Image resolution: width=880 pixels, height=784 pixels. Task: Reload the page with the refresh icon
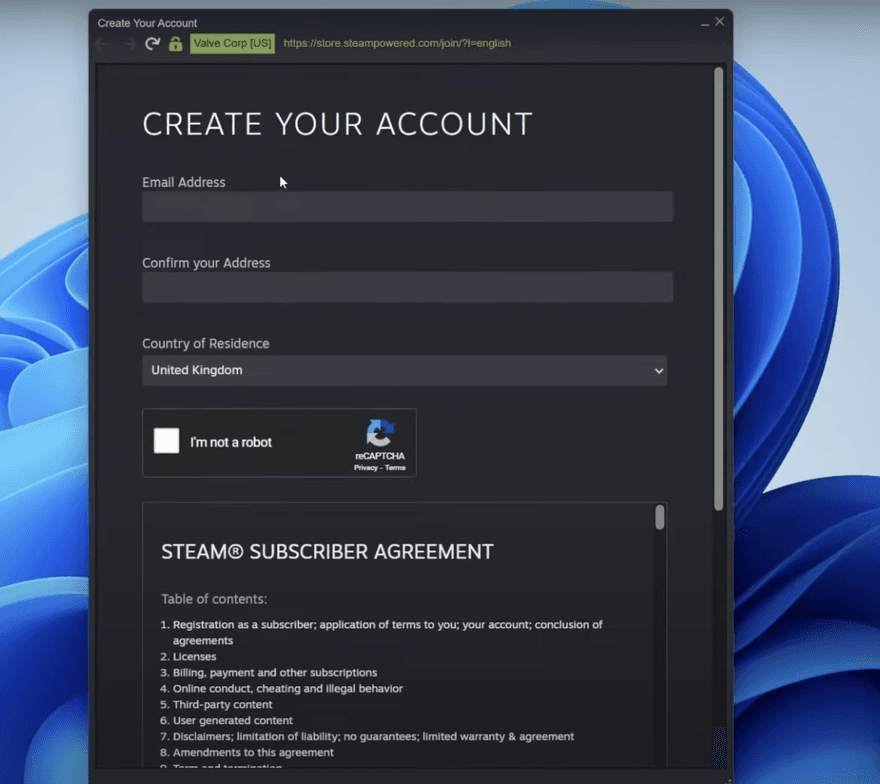click(x=152, y=44)
